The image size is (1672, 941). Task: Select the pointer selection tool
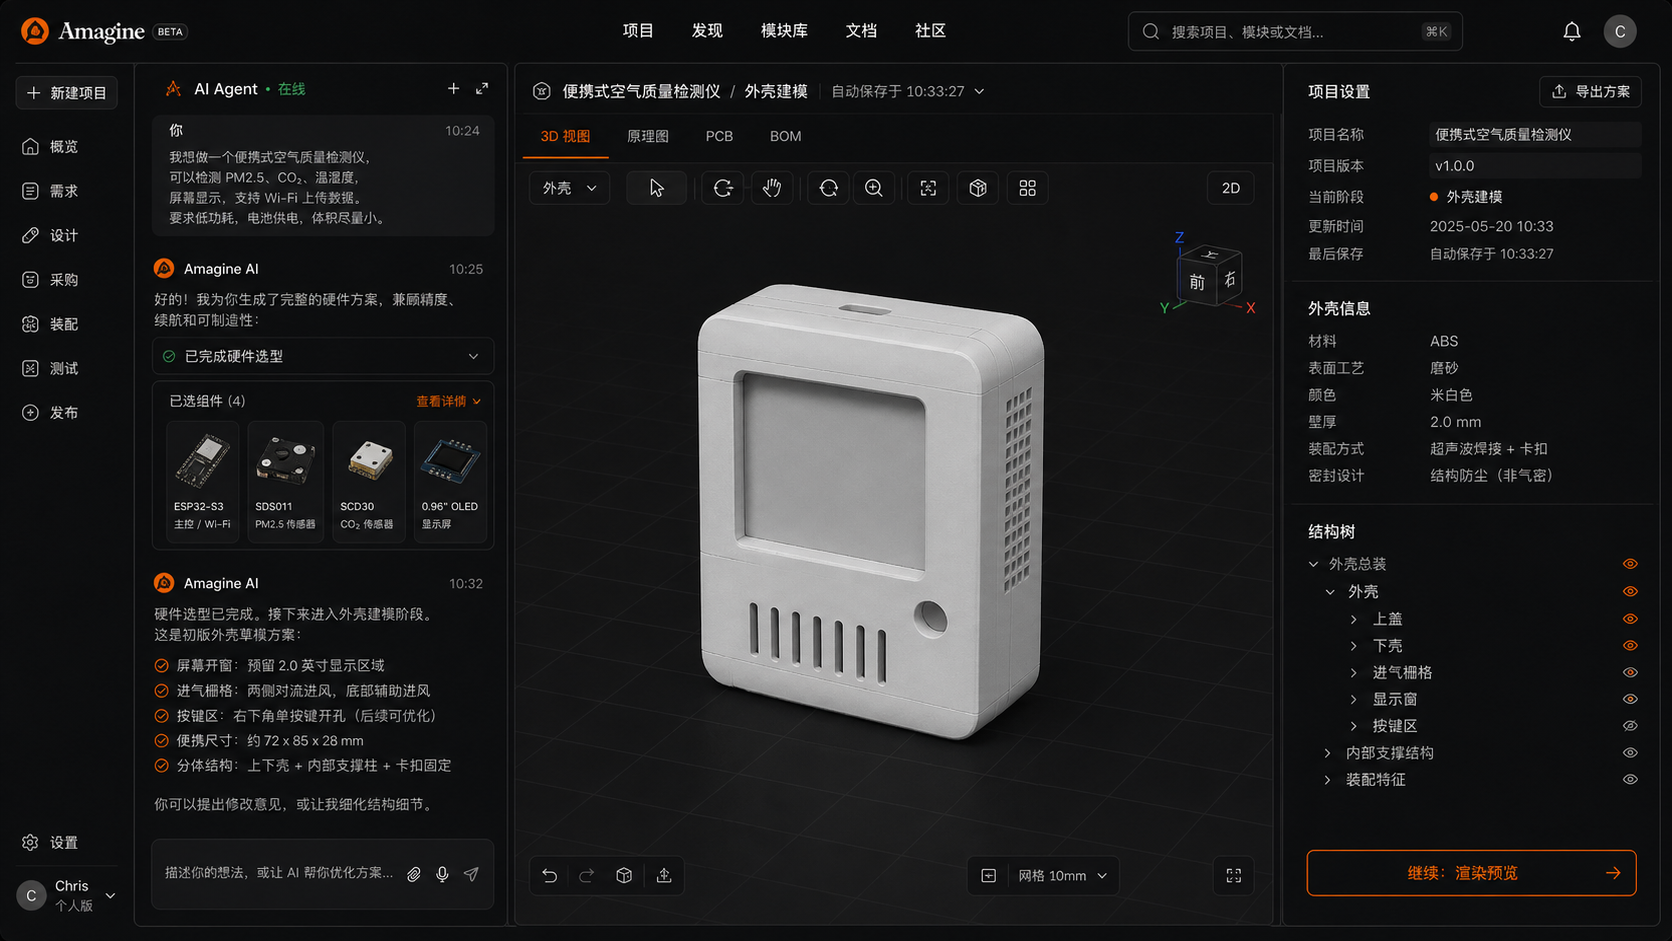(x=656, y=188)
